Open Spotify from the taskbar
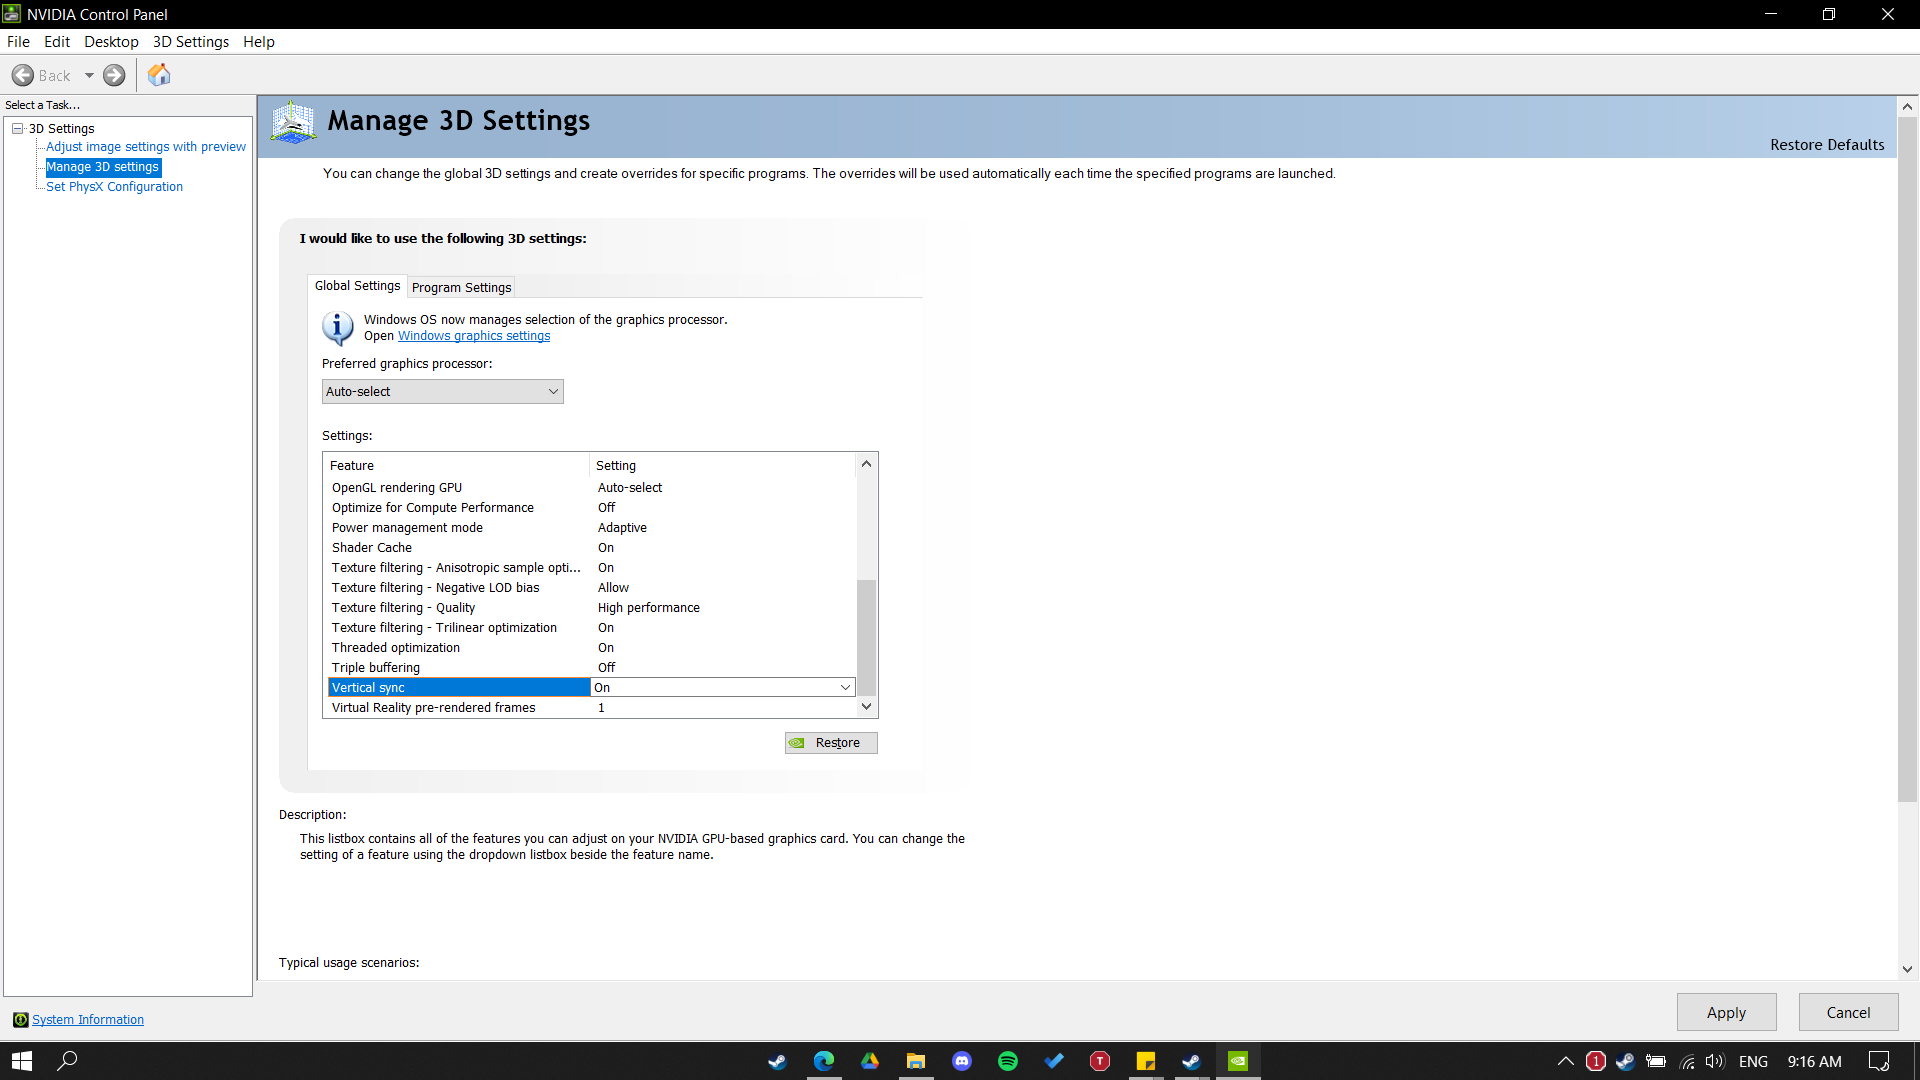 point(1007,1061)
